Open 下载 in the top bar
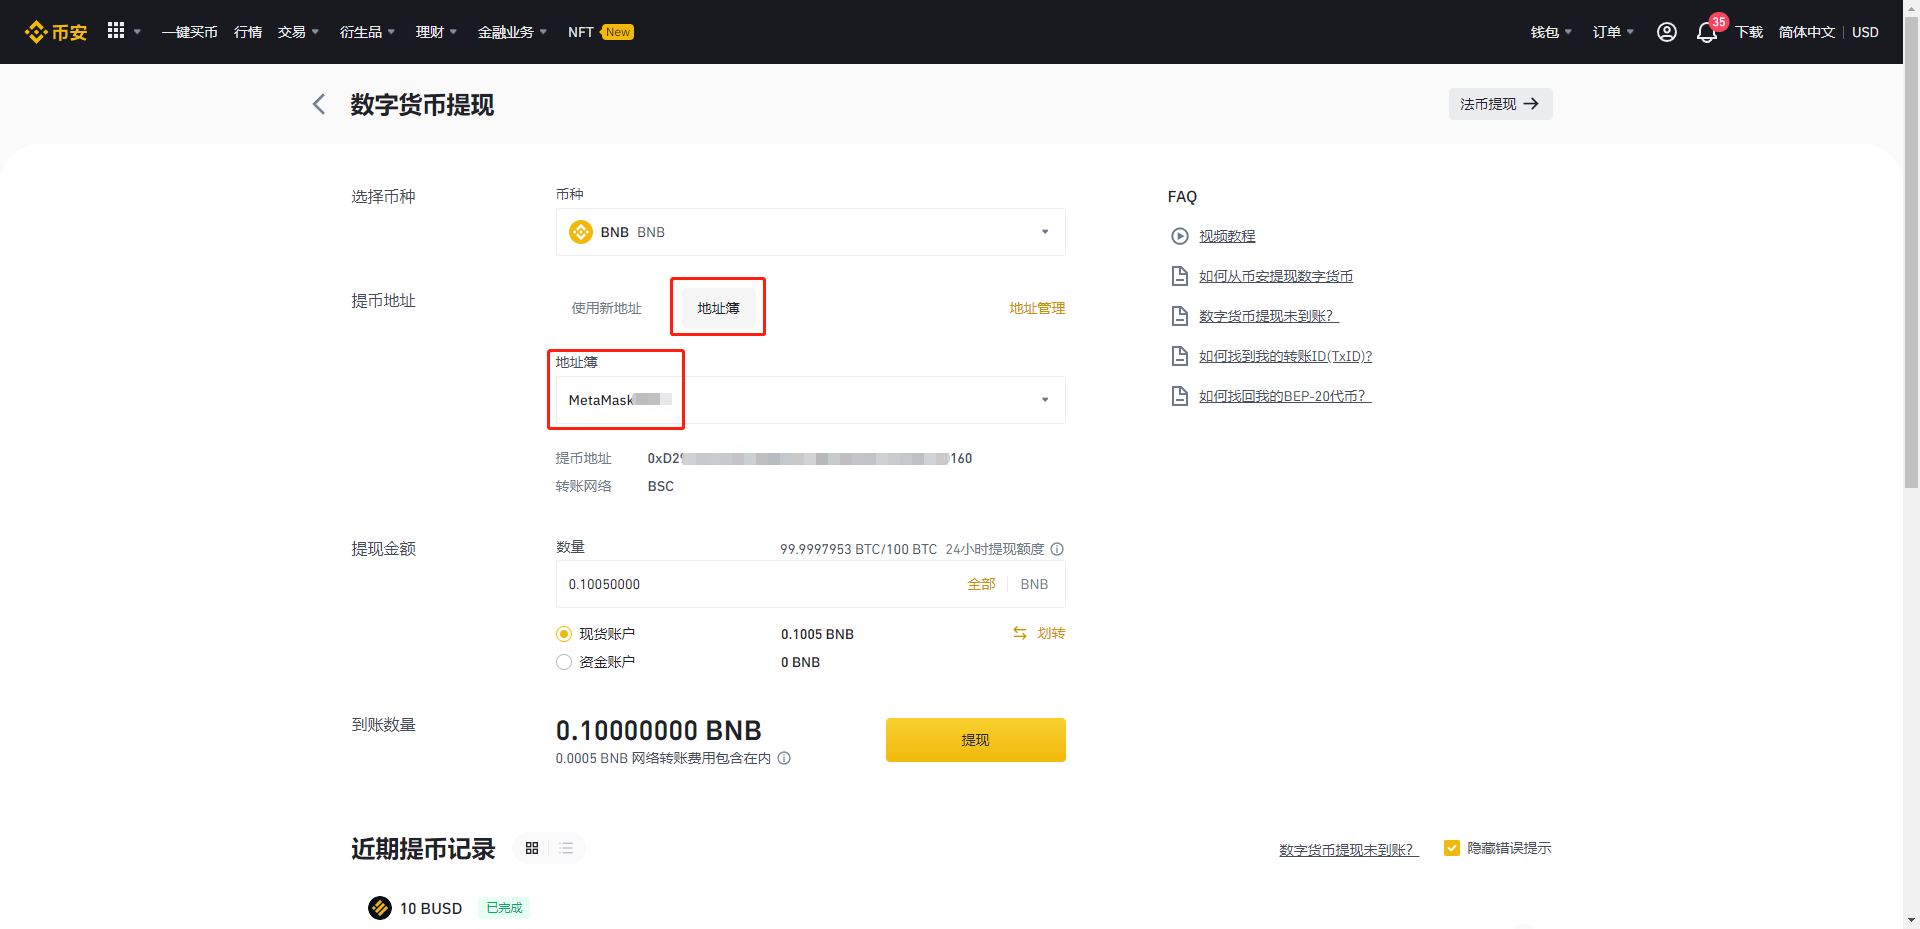1920x929 pixels. (x=1749, y=32)
